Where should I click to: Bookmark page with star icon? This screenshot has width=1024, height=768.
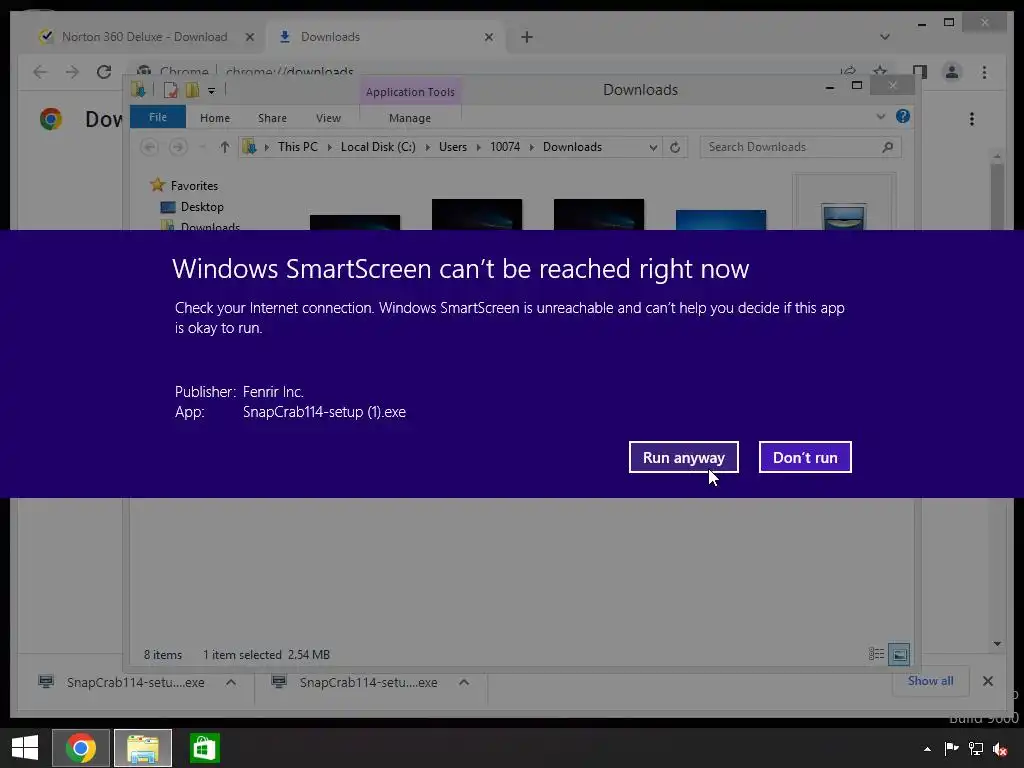(x=880, y=71)
